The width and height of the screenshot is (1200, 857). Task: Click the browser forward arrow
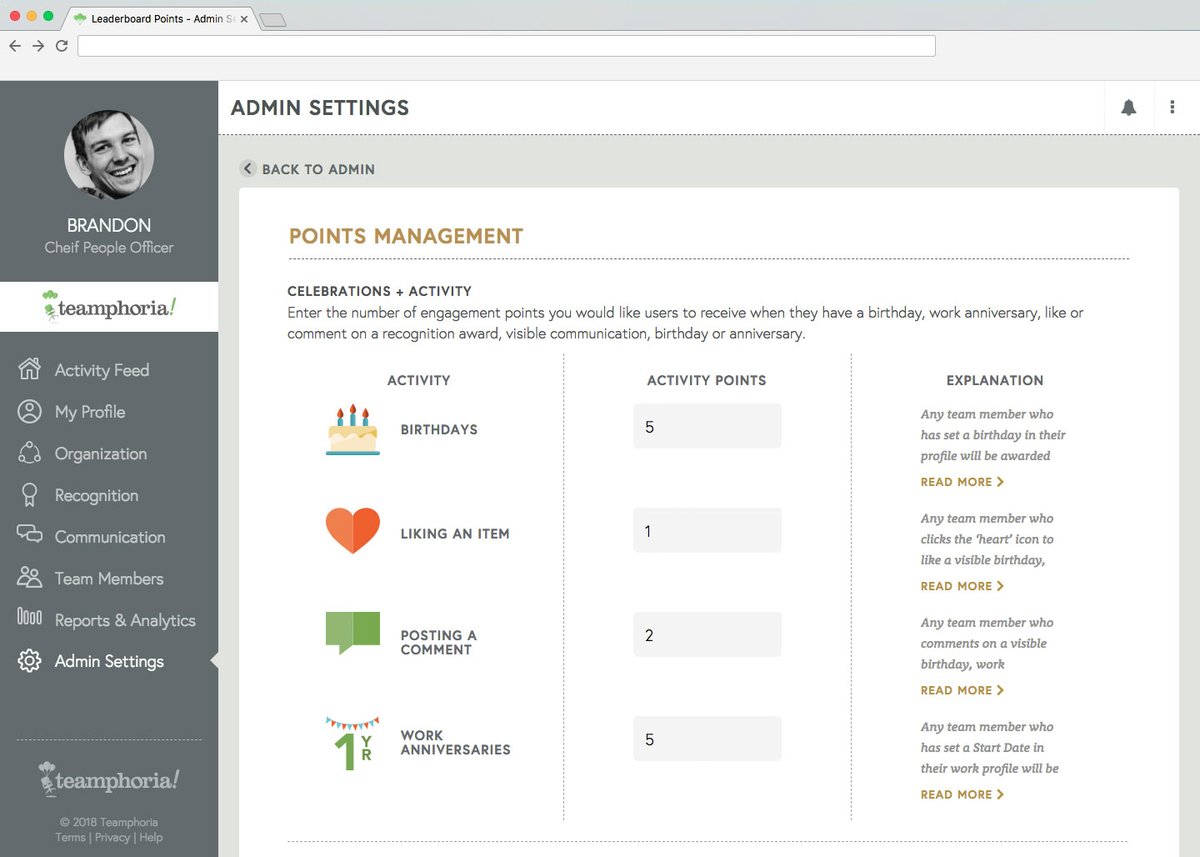pyautogui.click(x=38, y=46)
